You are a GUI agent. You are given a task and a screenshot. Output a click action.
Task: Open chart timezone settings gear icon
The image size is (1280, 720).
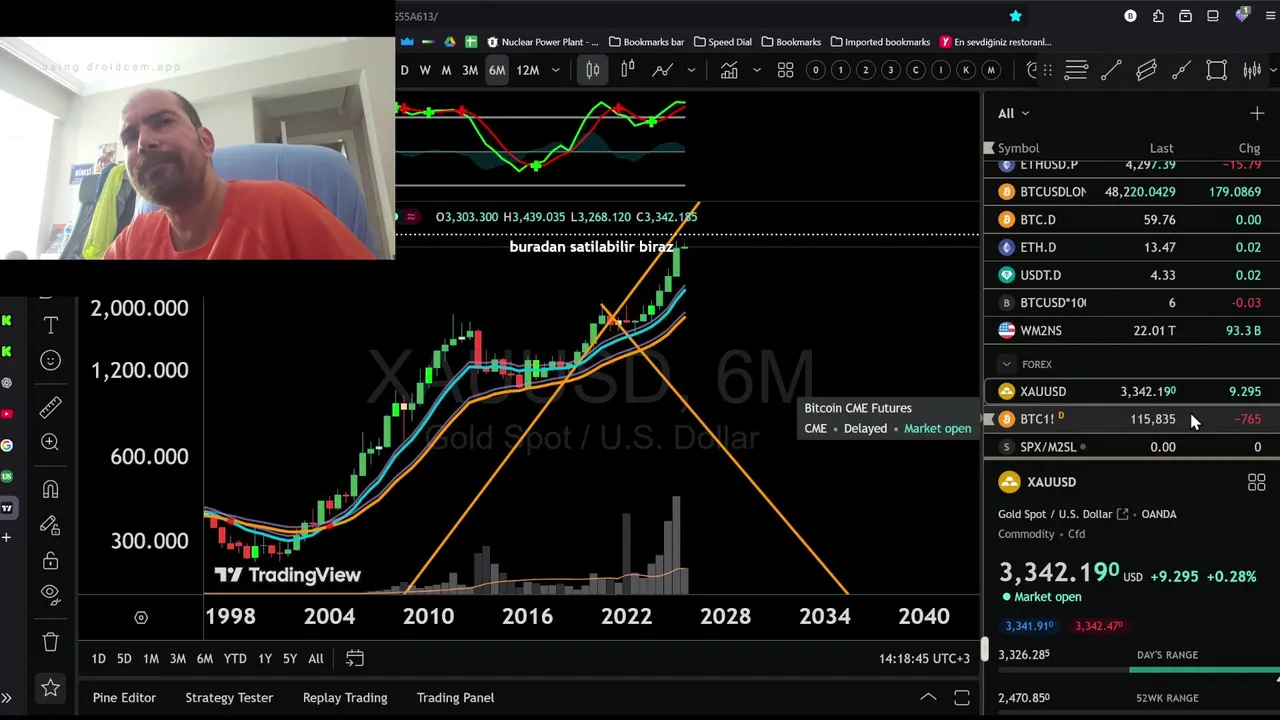coord(141,618)
